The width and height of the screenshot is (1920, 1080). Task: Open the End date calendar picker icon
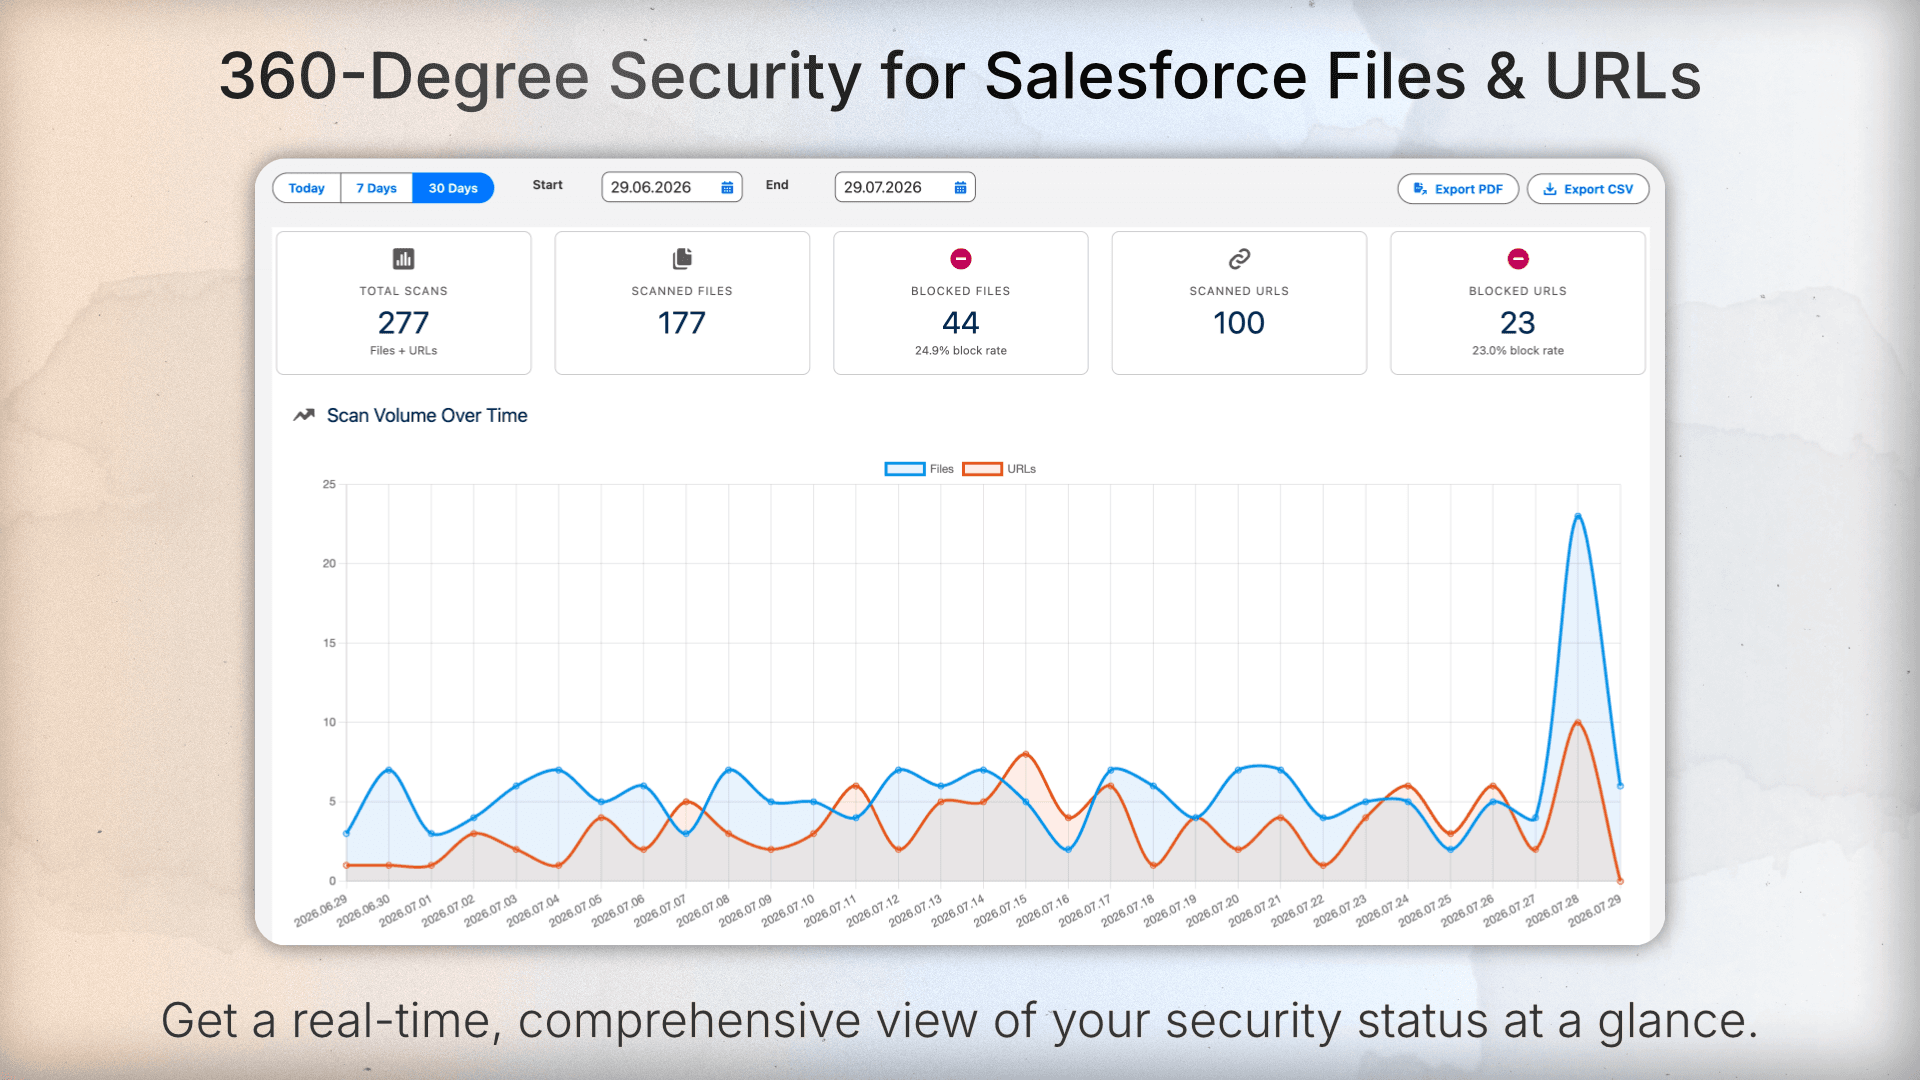pyautogui.click(x=960, y=187)
